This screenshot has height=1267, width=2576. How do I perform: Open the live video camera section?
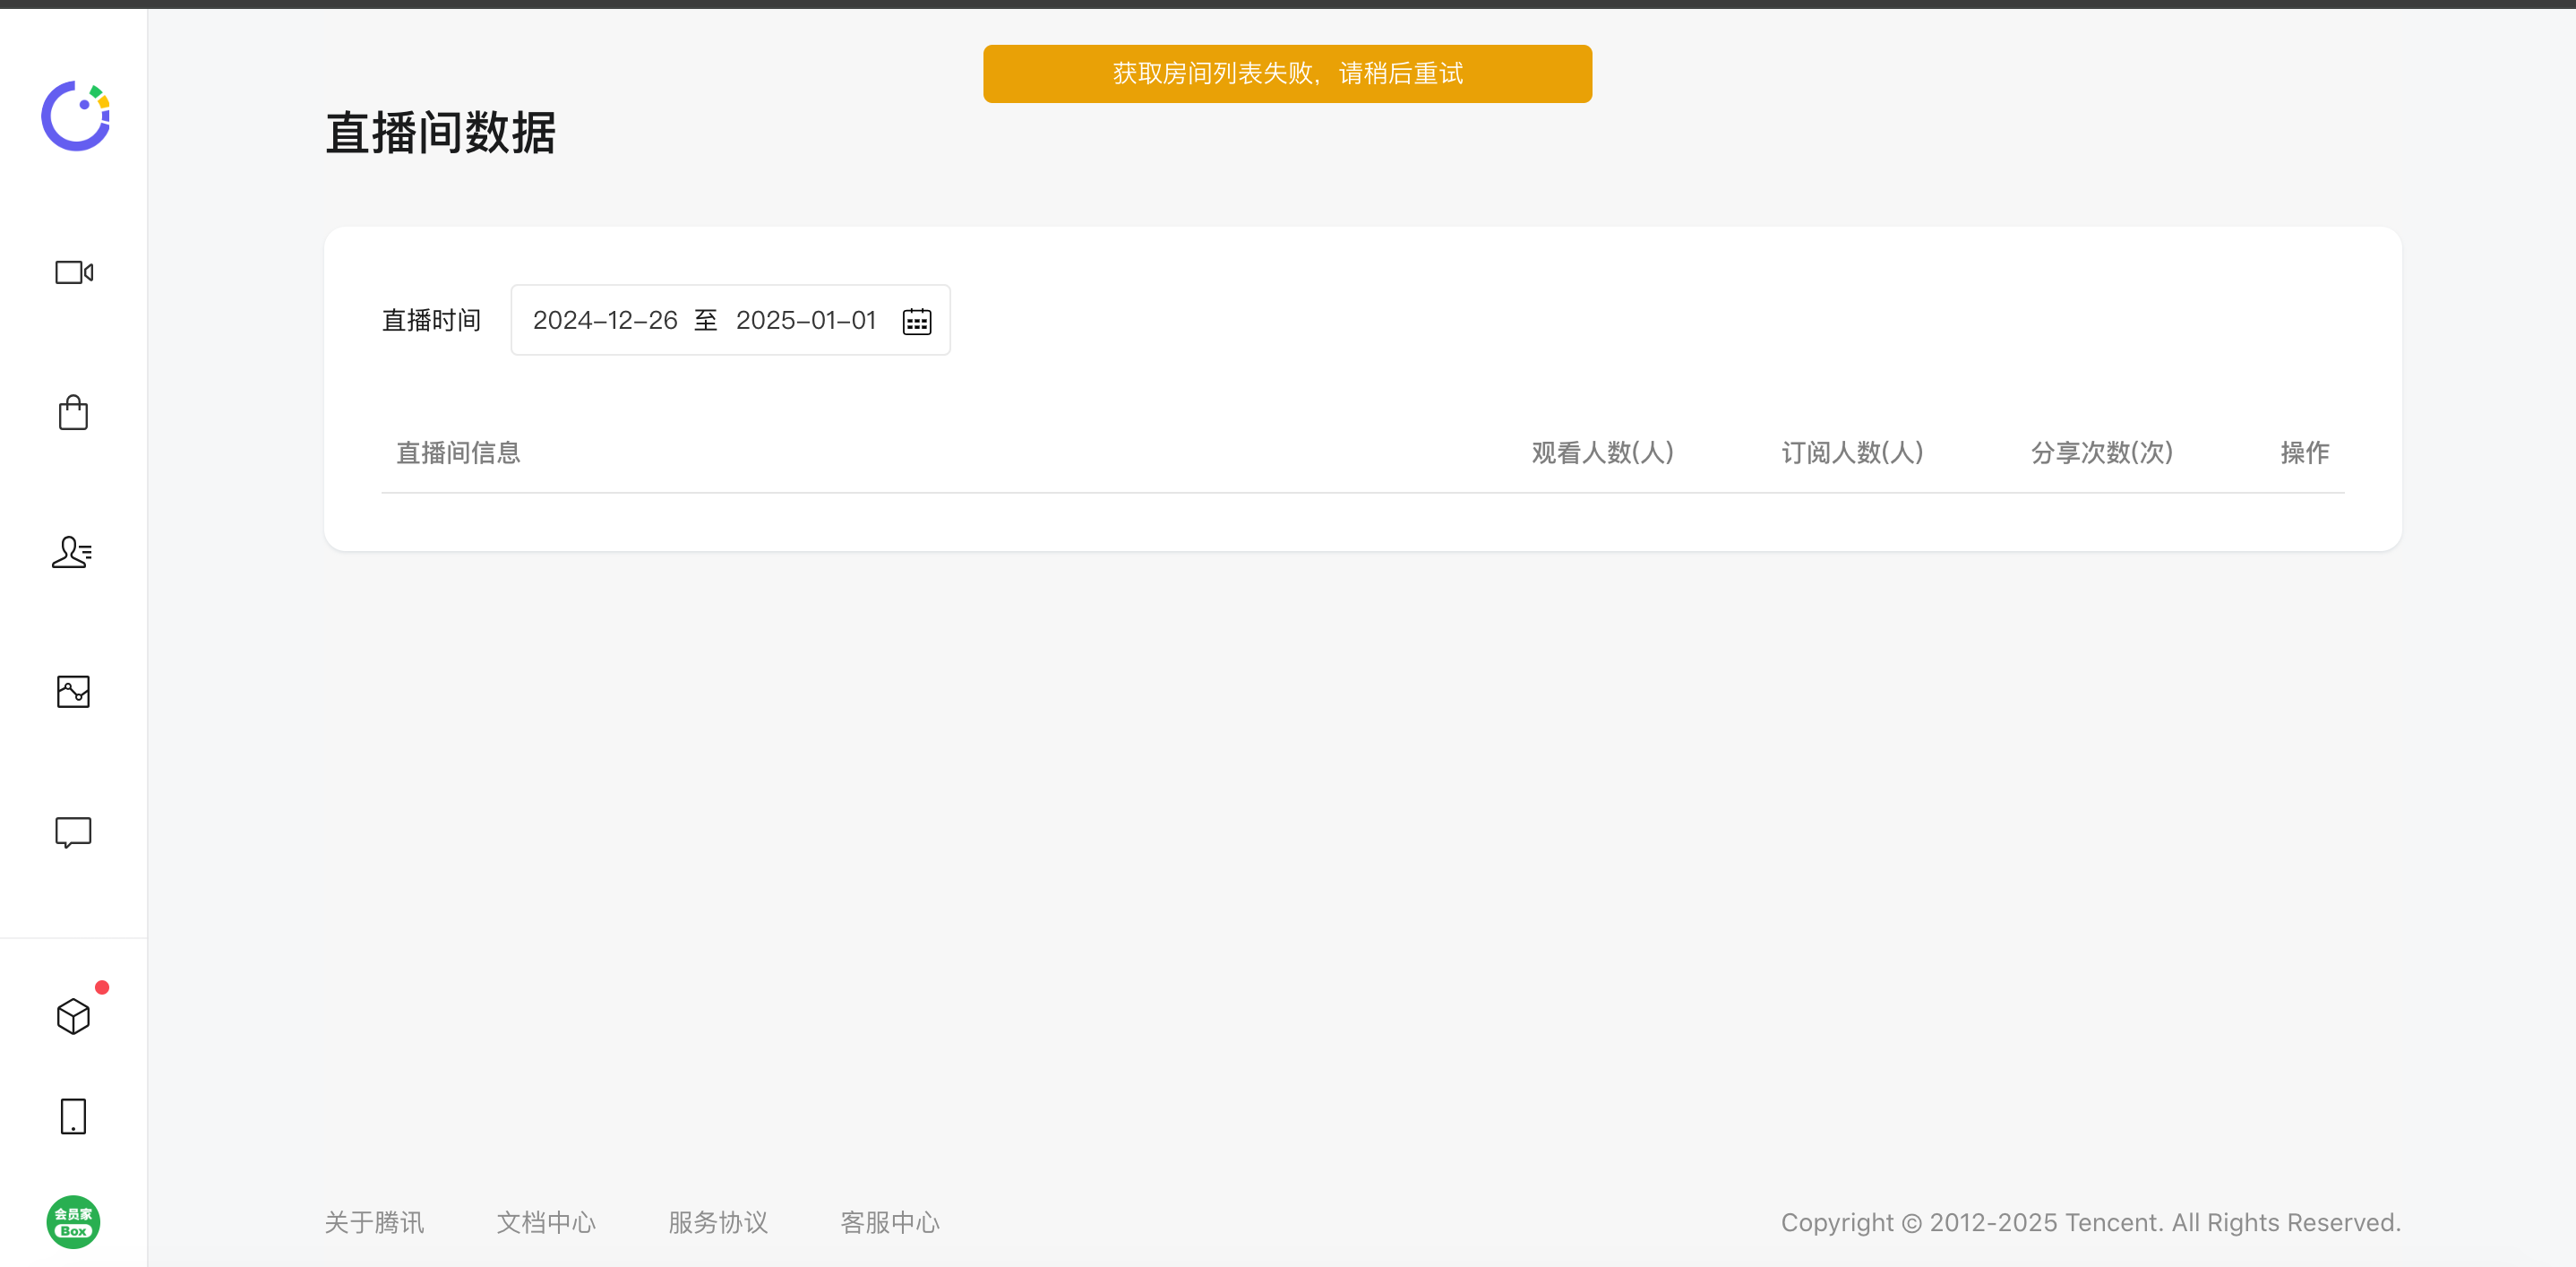(74, 272)
